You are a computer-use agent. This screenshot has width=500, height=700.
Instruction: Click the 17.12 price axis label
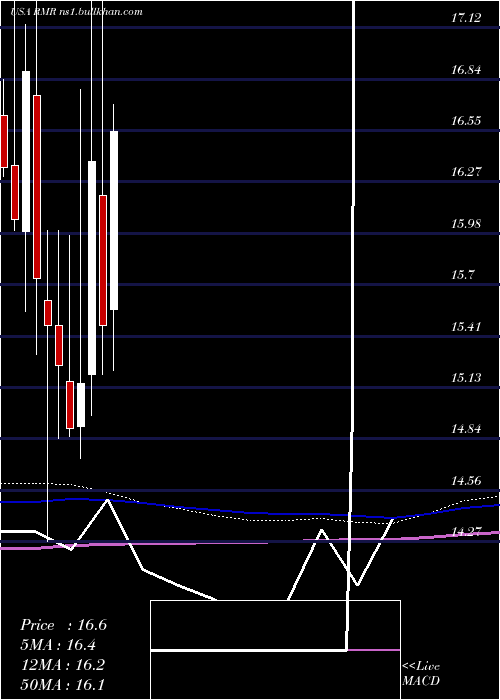(466, 18)
